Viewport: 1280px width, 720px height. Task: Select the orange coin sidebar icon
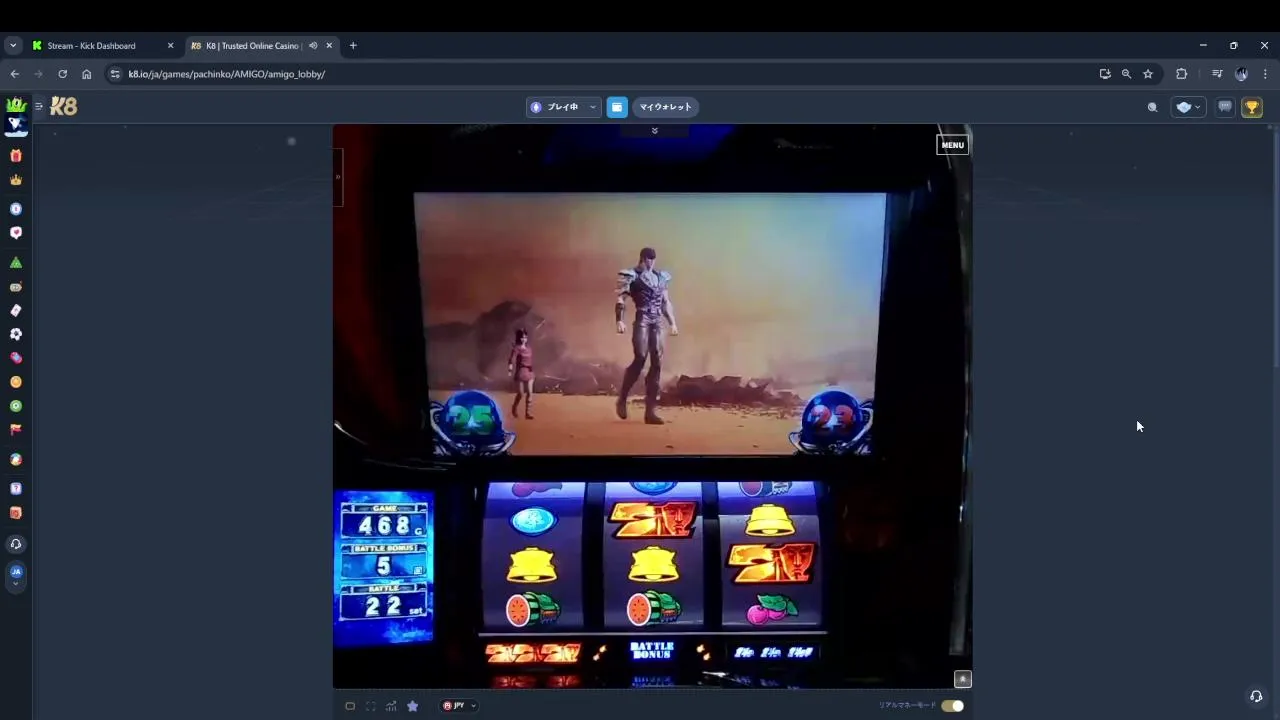[x=16, y=382]
